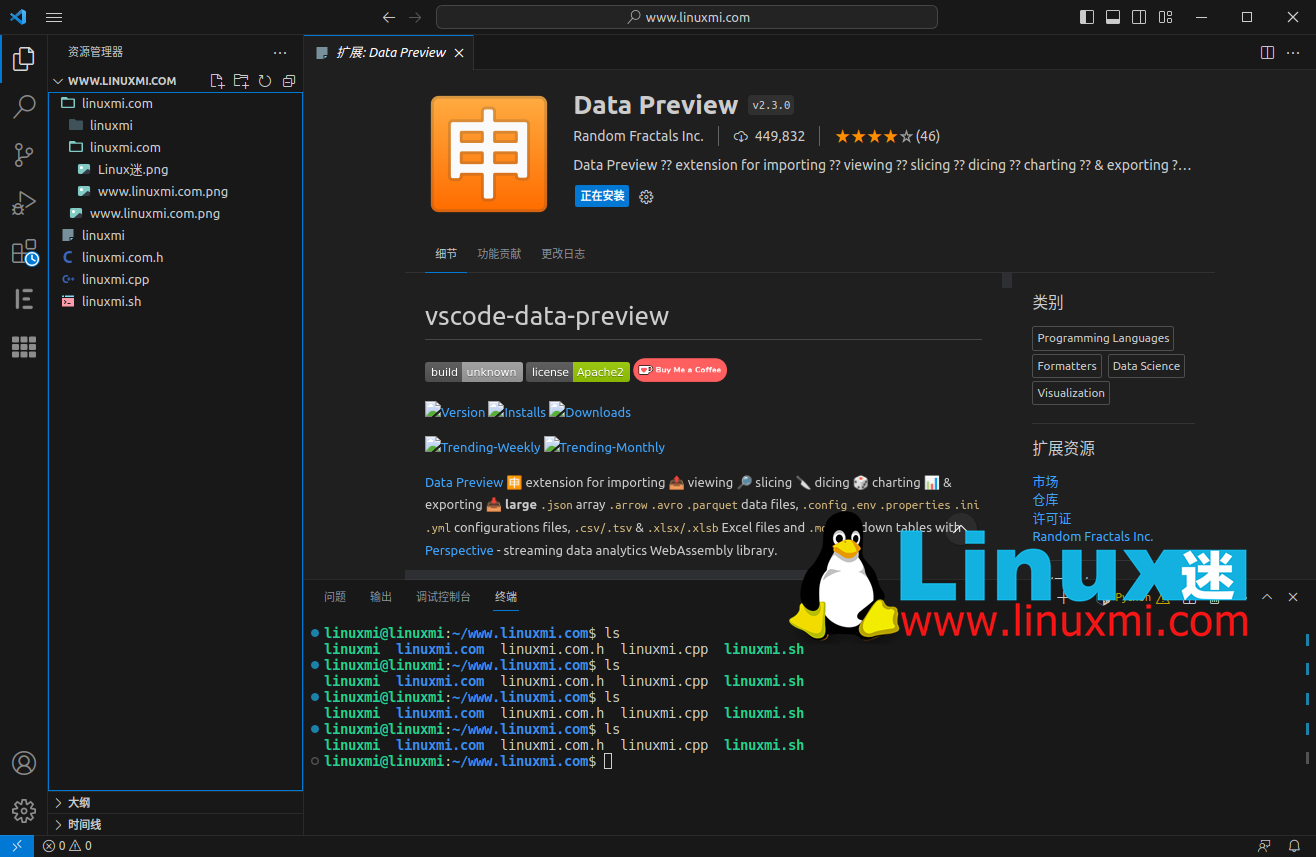Open the Run and Debug icon
Viewport: 1316px width, 857px height.
24,203
